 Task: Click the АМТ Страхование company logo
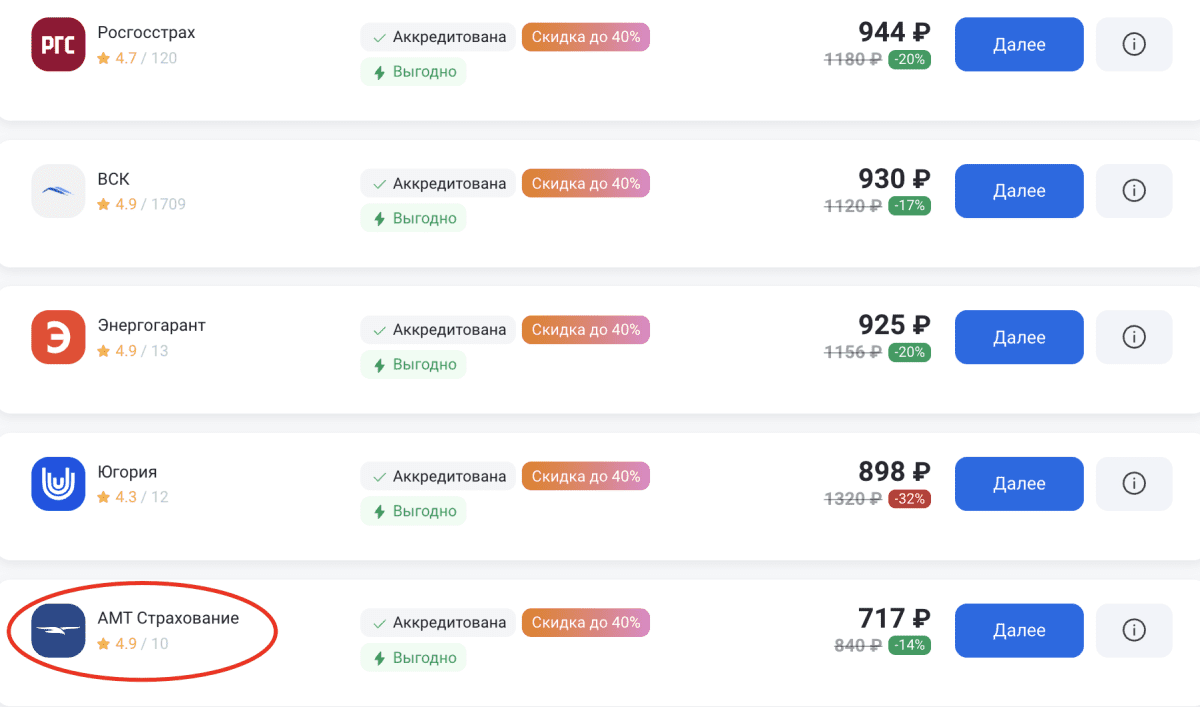coord(58,630)
